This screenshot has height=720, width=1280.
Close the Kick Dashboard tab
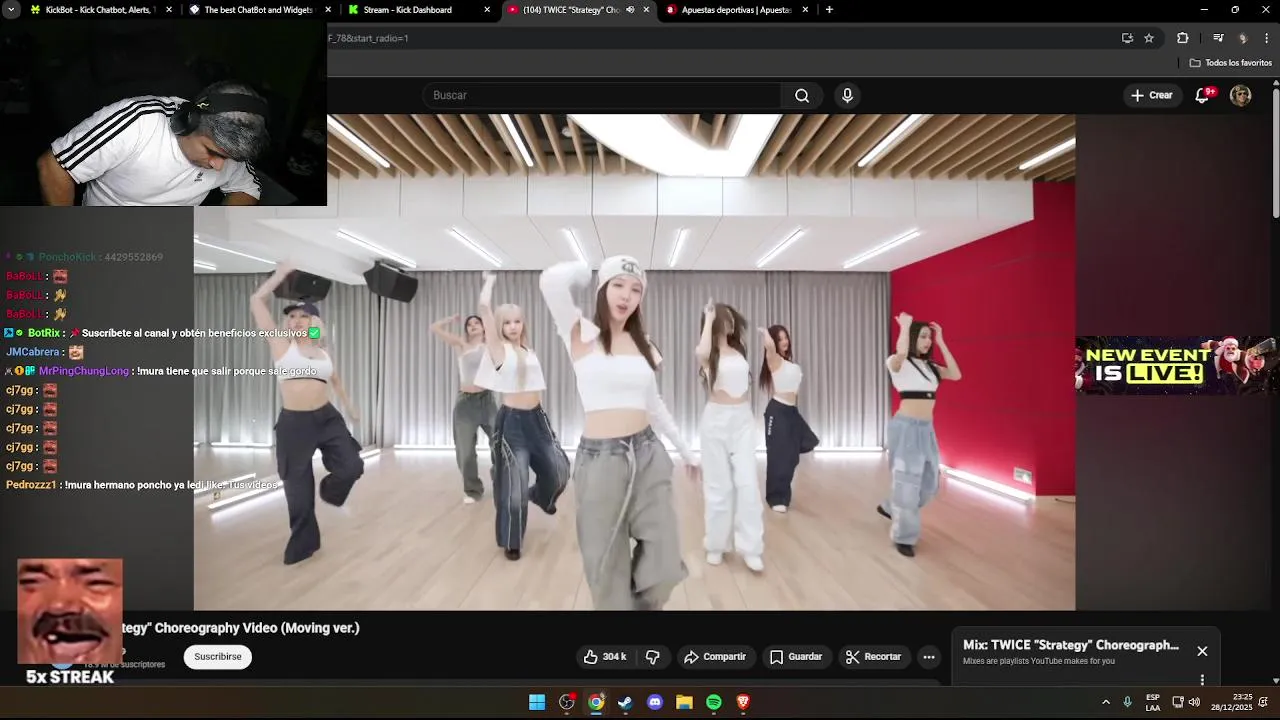[487, 10]
